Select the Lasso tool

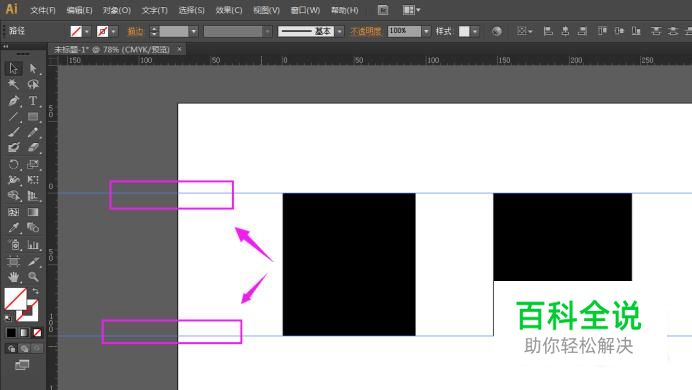click(33, 84)
